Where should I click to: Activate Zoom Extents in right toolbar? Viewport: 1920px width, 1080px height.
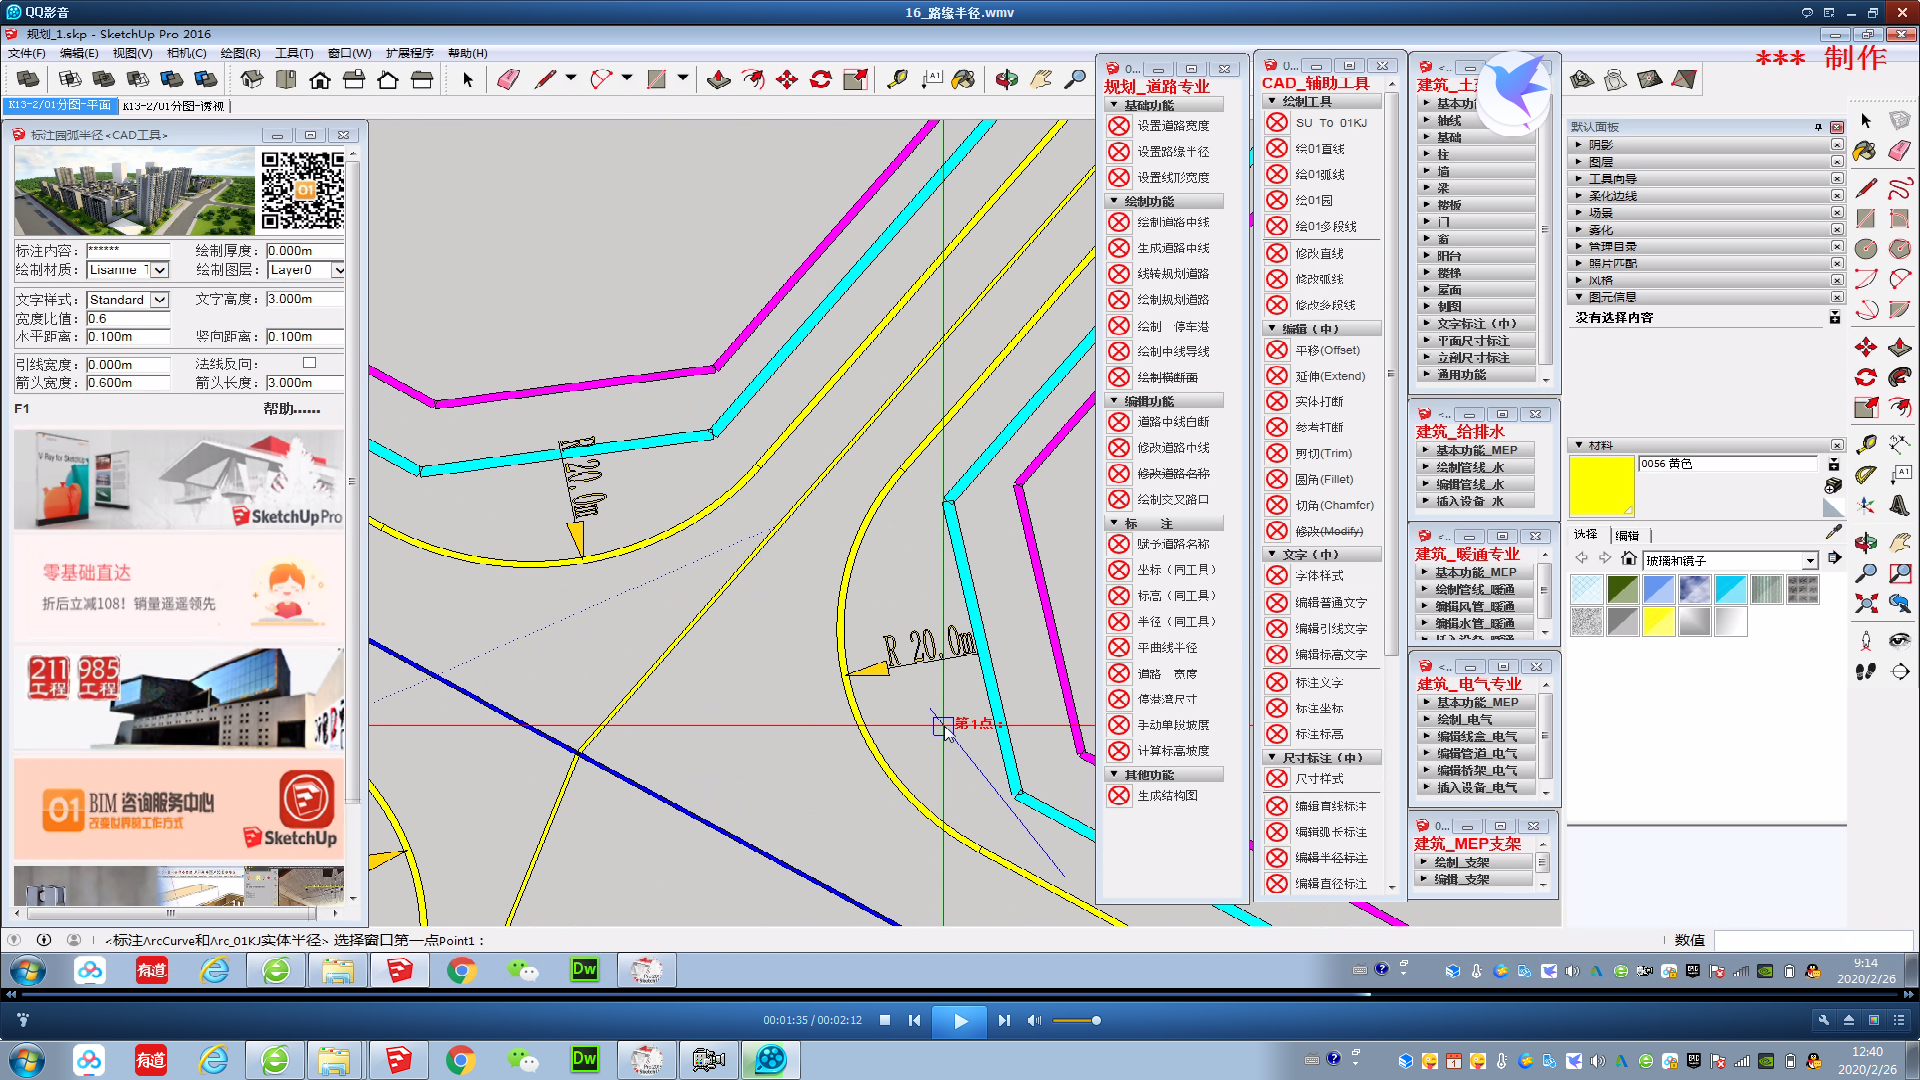pyautogui.click(x=1866, y=603)
